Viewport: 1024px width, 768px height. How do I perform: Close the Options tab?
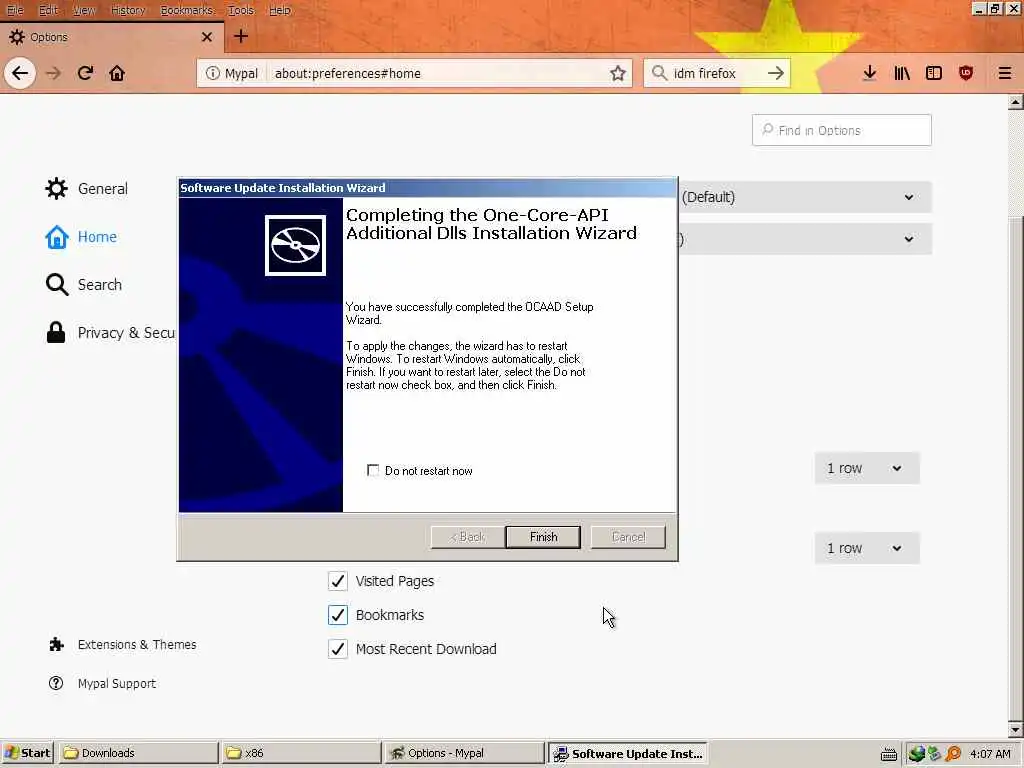207,37
